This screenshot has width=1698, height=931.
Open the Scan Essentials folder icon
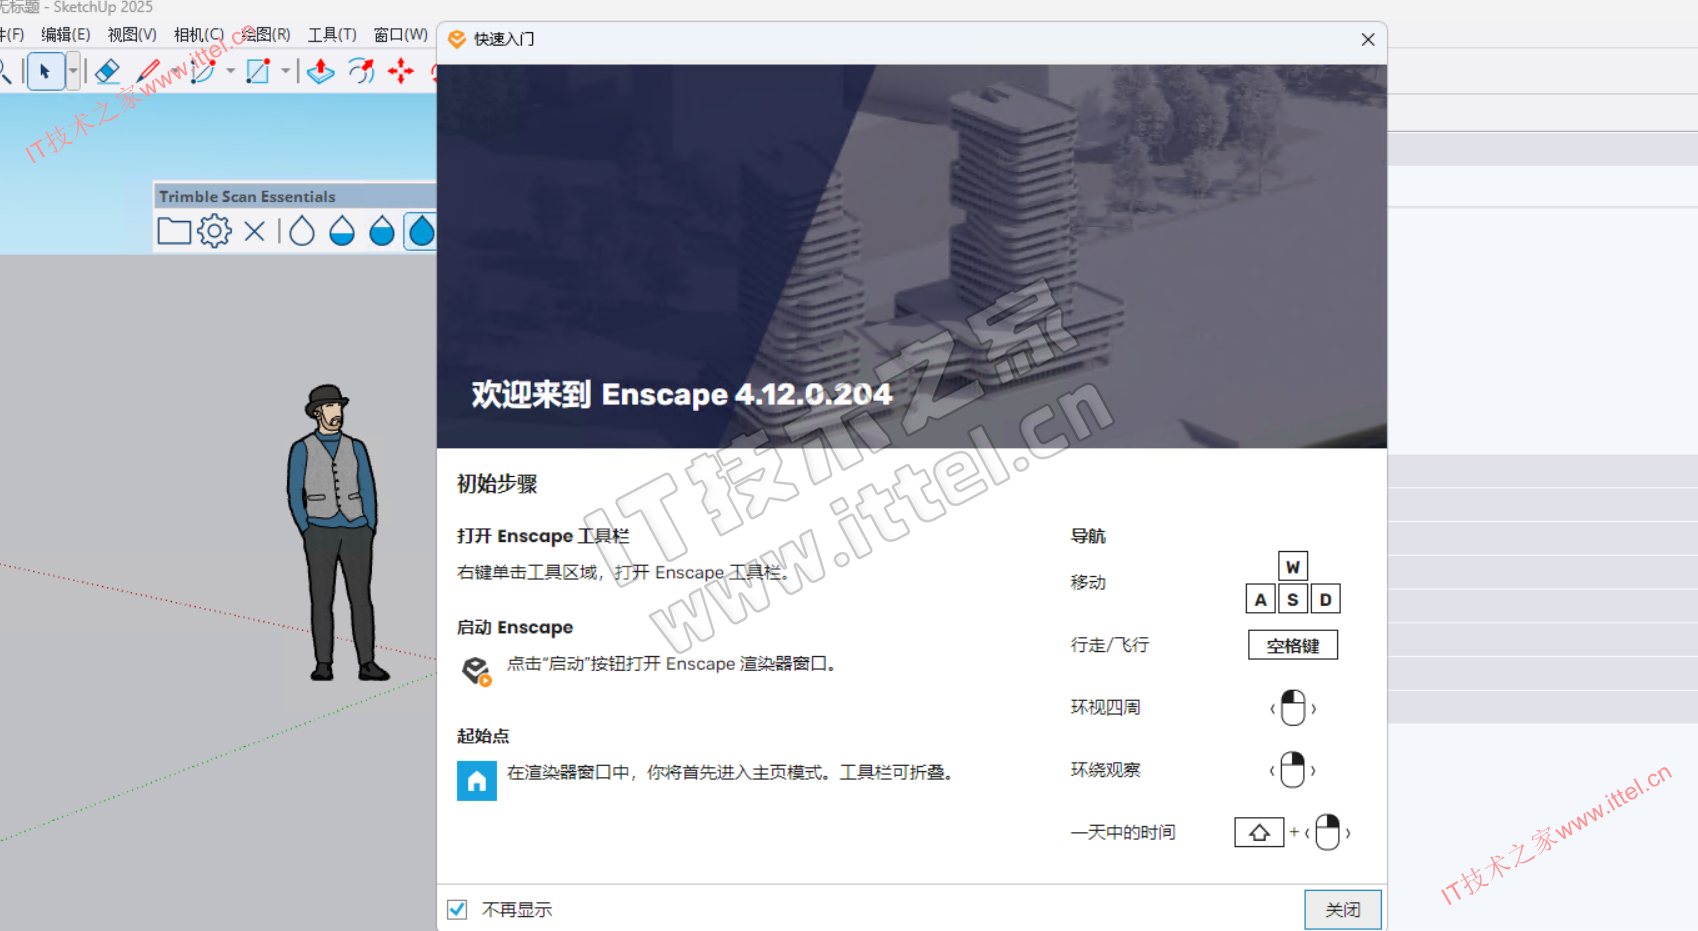click(174, 232)
